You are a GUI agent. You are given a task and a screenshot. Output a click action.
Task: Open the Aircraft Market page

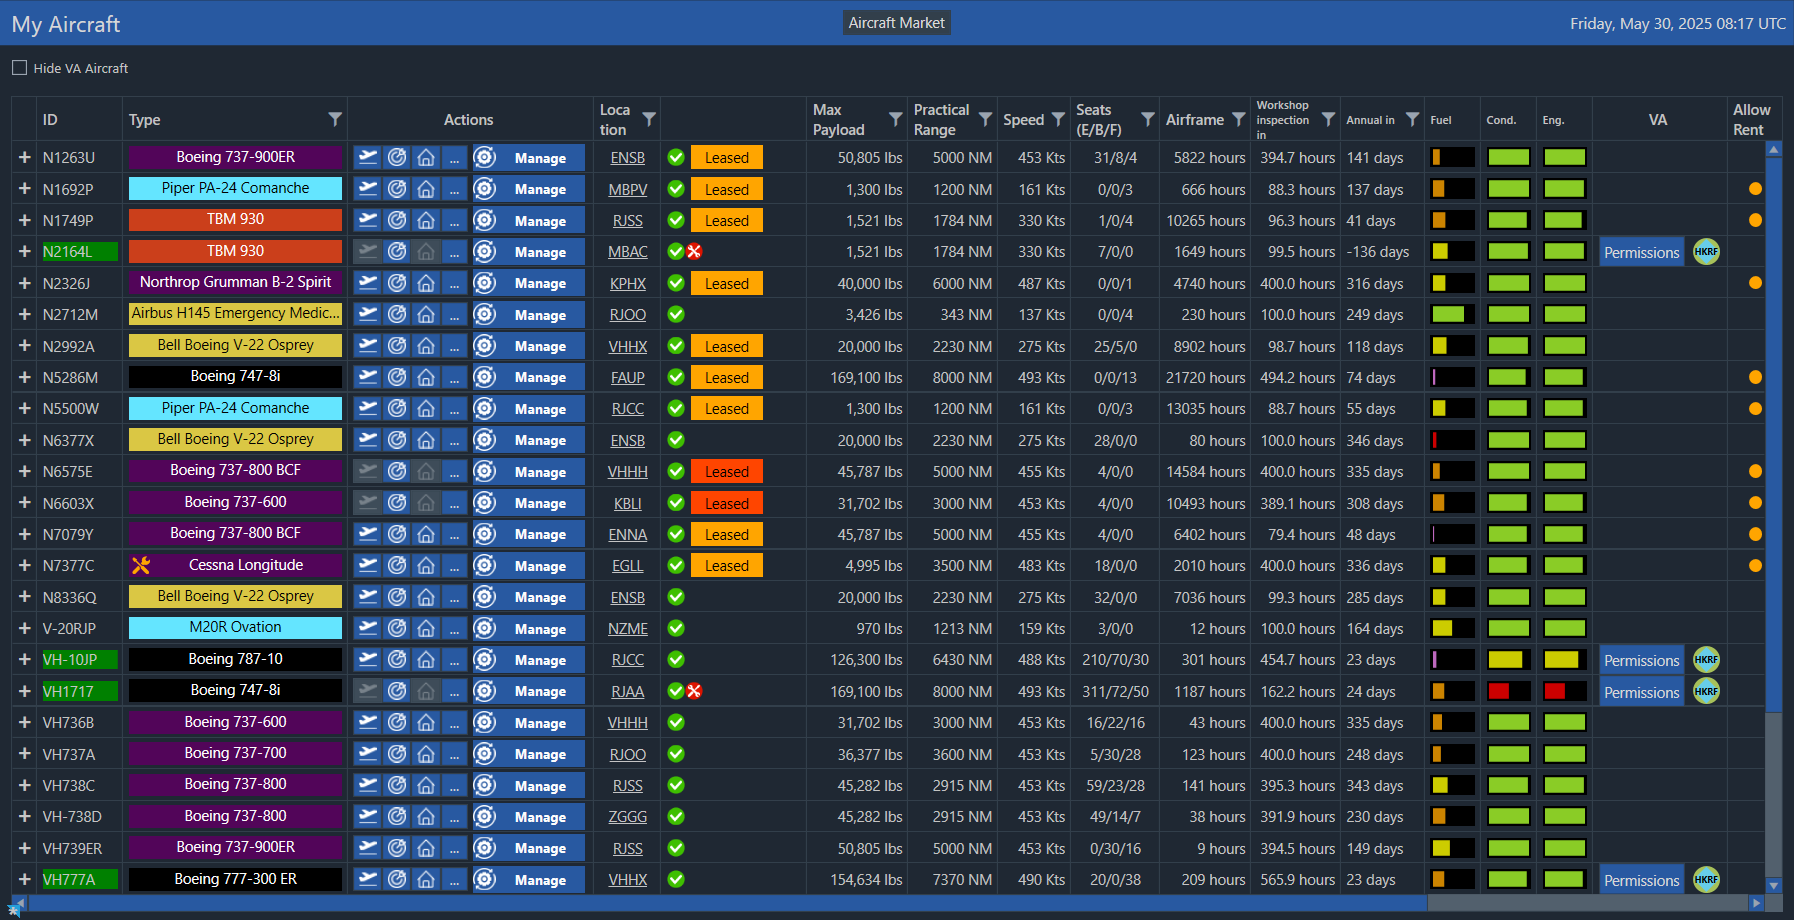[896, 23]
